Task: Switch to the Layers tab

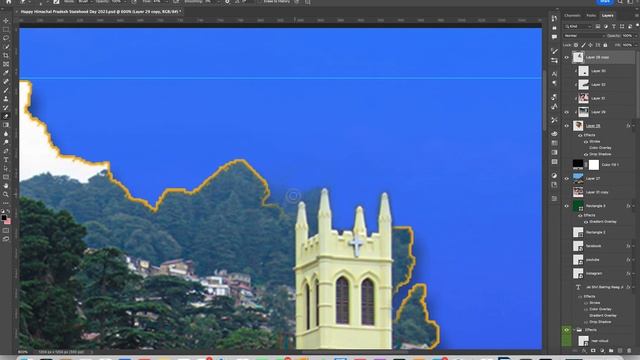Action: pyautogui.click(x=607, y=16)
